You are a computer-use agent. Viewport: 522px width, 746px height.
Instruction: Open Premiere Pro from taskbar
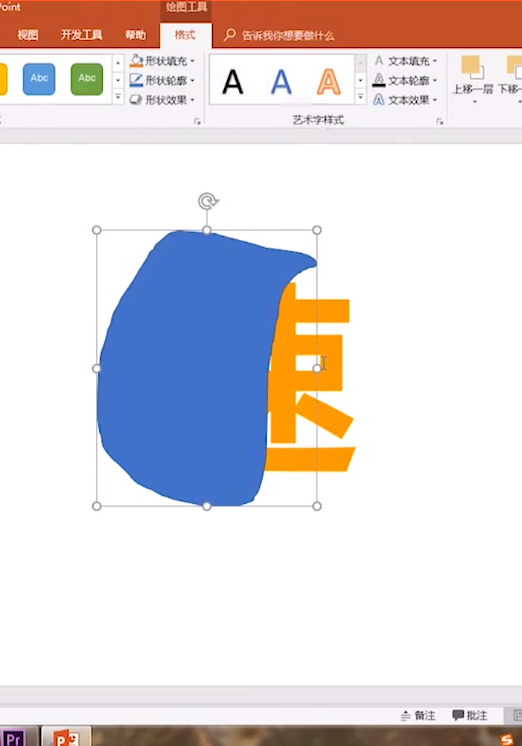pyautogui.click(x=13, y=737)
